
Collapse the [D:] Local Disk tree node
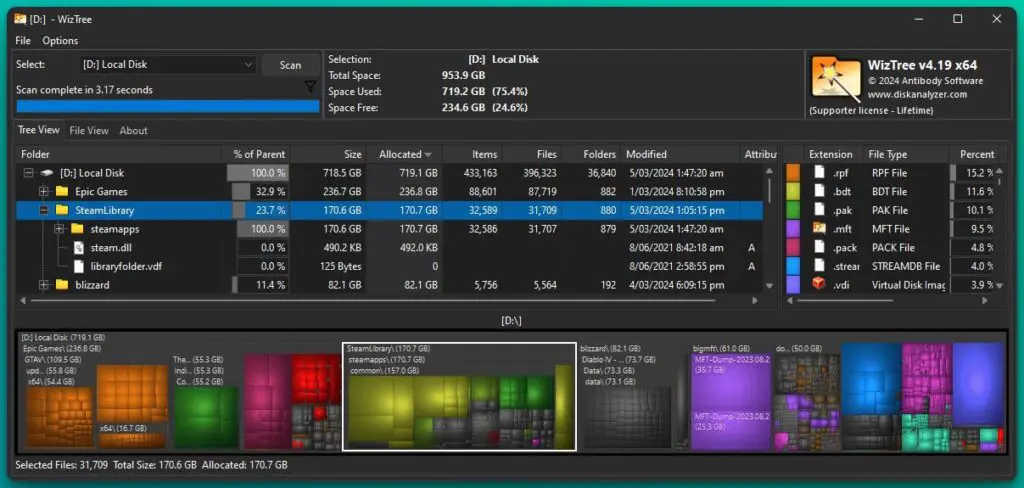click(x=28, y=173)
